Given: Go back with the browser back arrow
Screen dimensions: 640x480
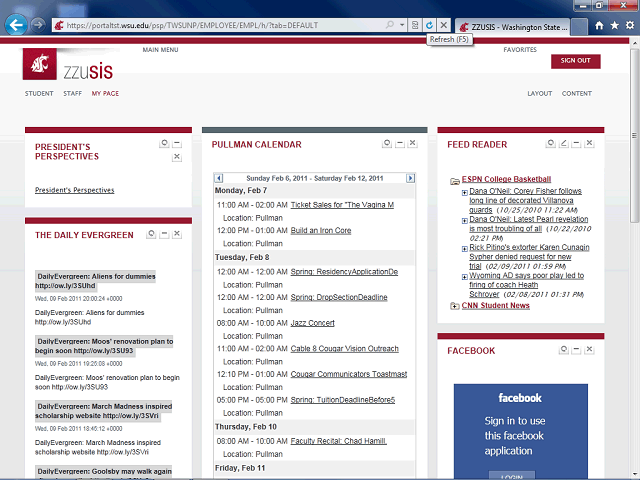Looking at the screenshot, I should [16, 25].
